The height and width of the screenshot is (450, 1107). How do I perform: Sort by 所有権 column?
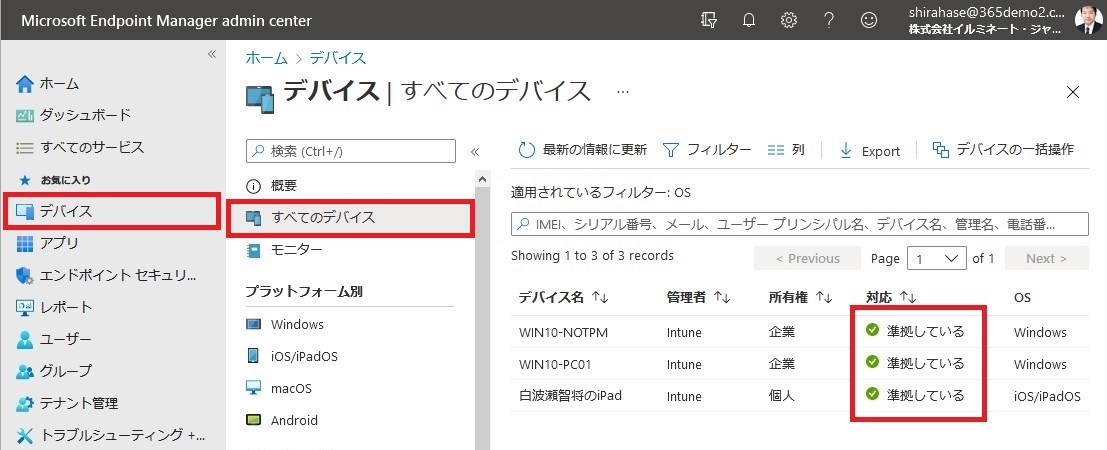[801, 297]
